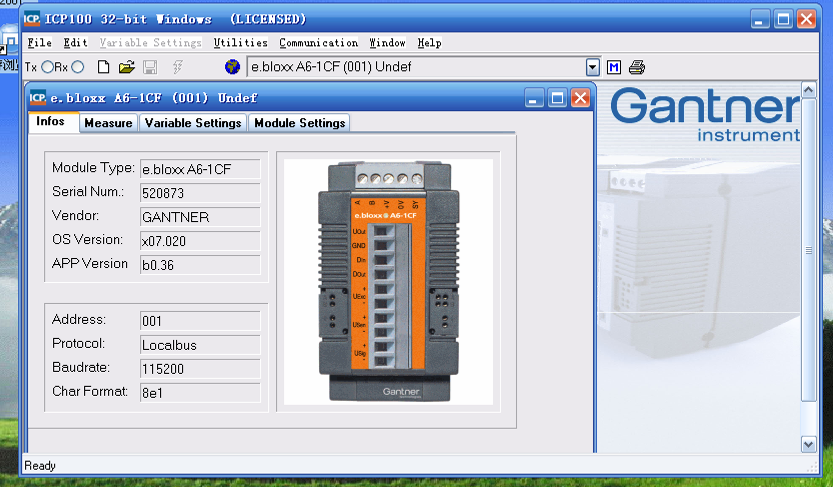Open the Utilities menu
The height and width of the screenshot is (487, 833).
pos(241,42)
